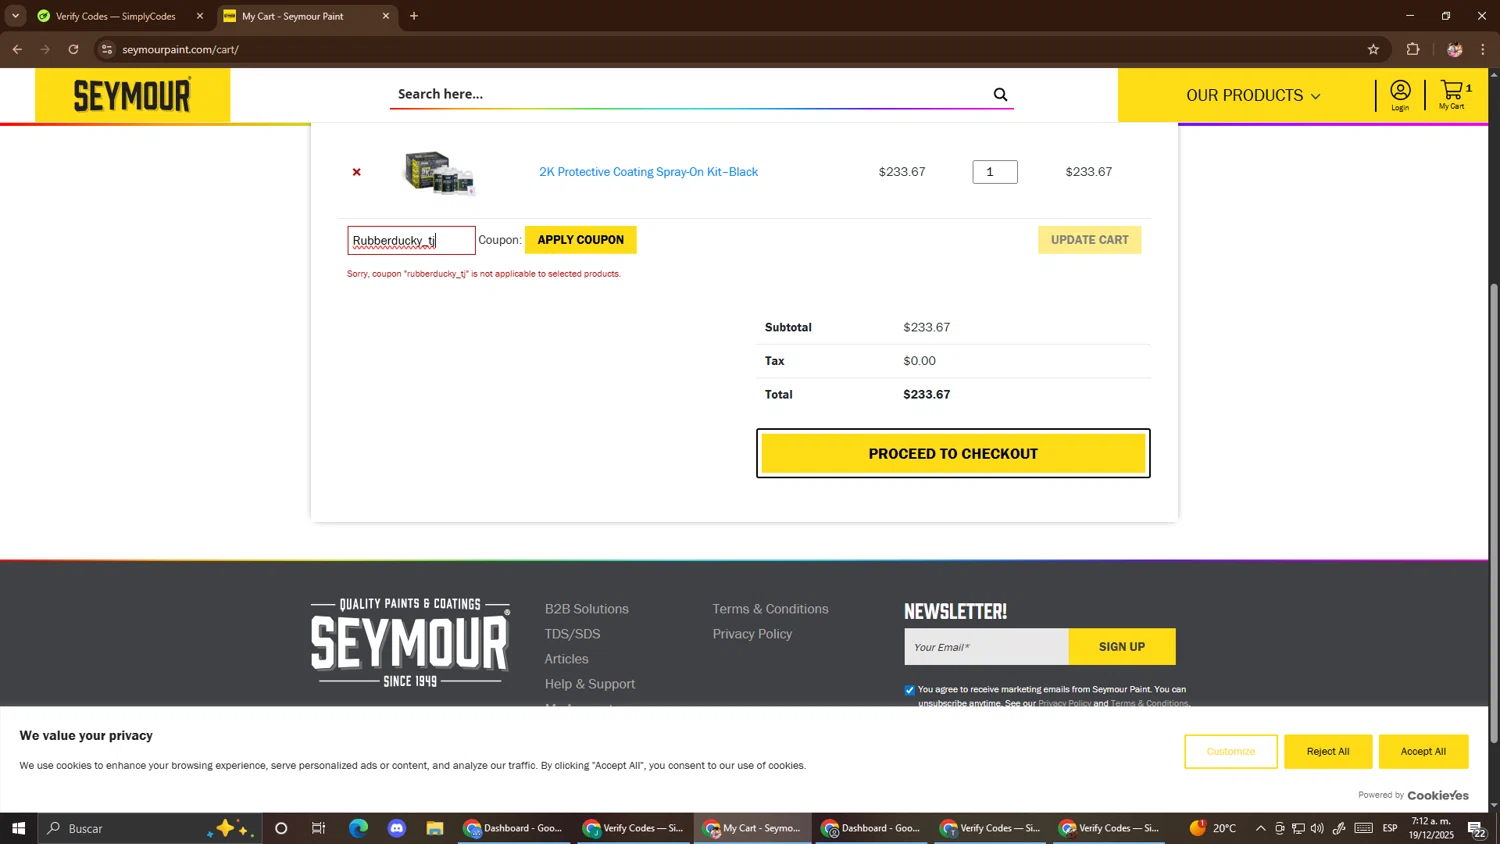
Task: Open the product thumbnail image
Action: click(439, 172)
